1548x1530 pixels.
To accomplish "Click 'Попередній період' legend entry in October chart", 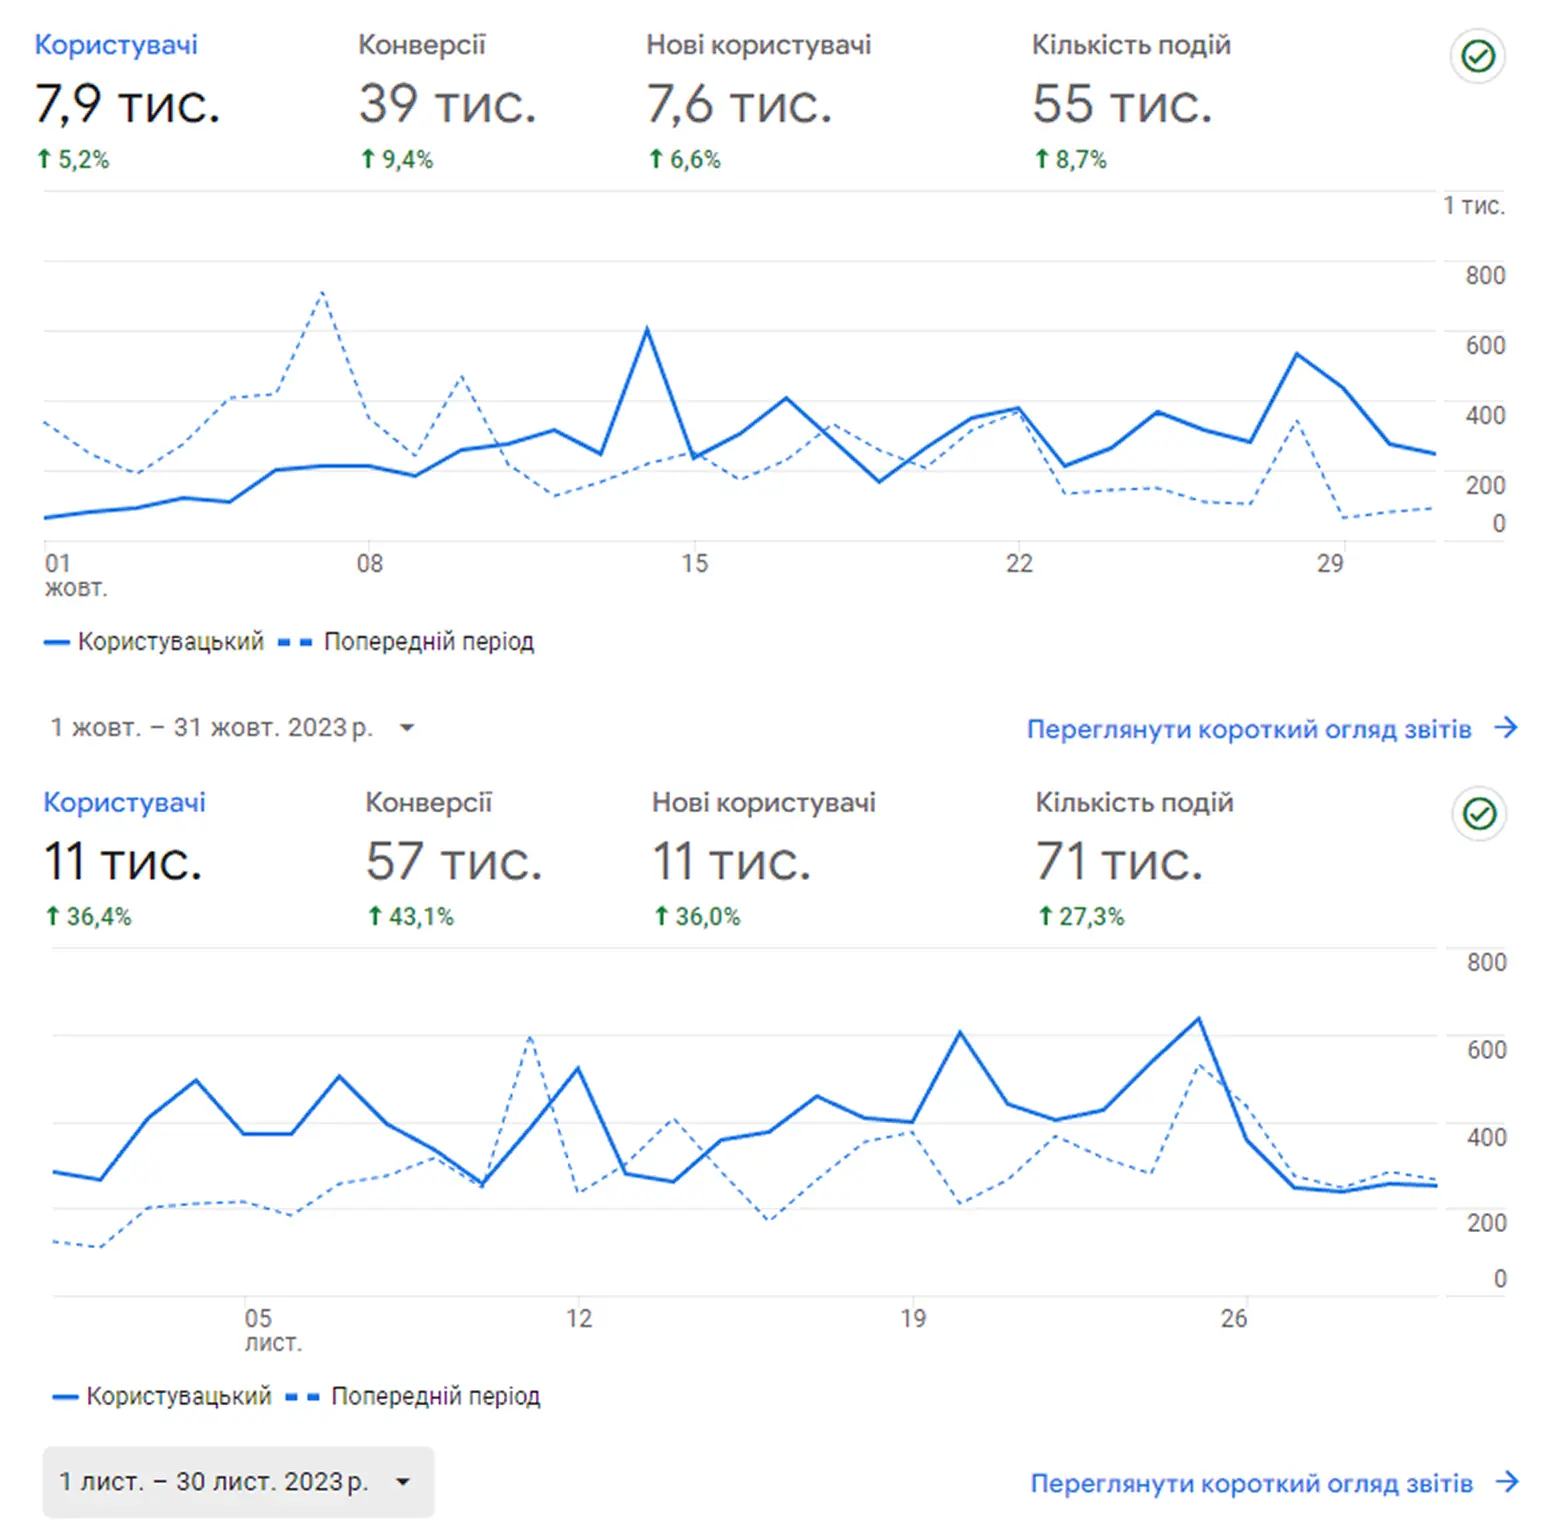I will [406, 641].
